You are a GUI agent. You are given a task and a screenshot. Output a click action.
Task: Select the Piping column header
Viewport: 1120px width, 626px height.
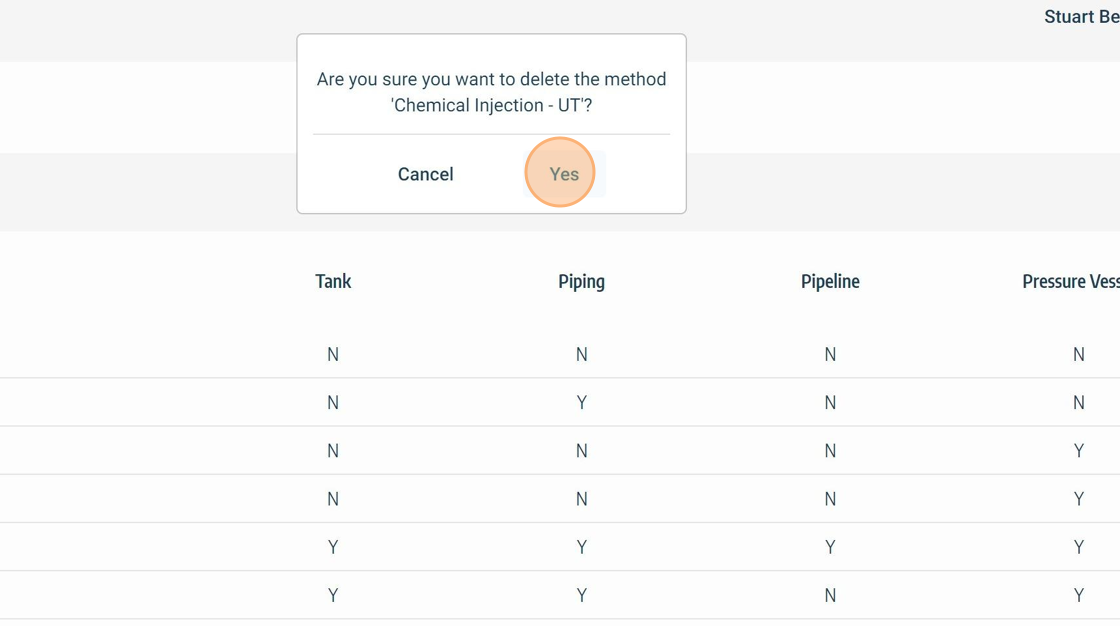pyautogui.click(x=581, y=282)
